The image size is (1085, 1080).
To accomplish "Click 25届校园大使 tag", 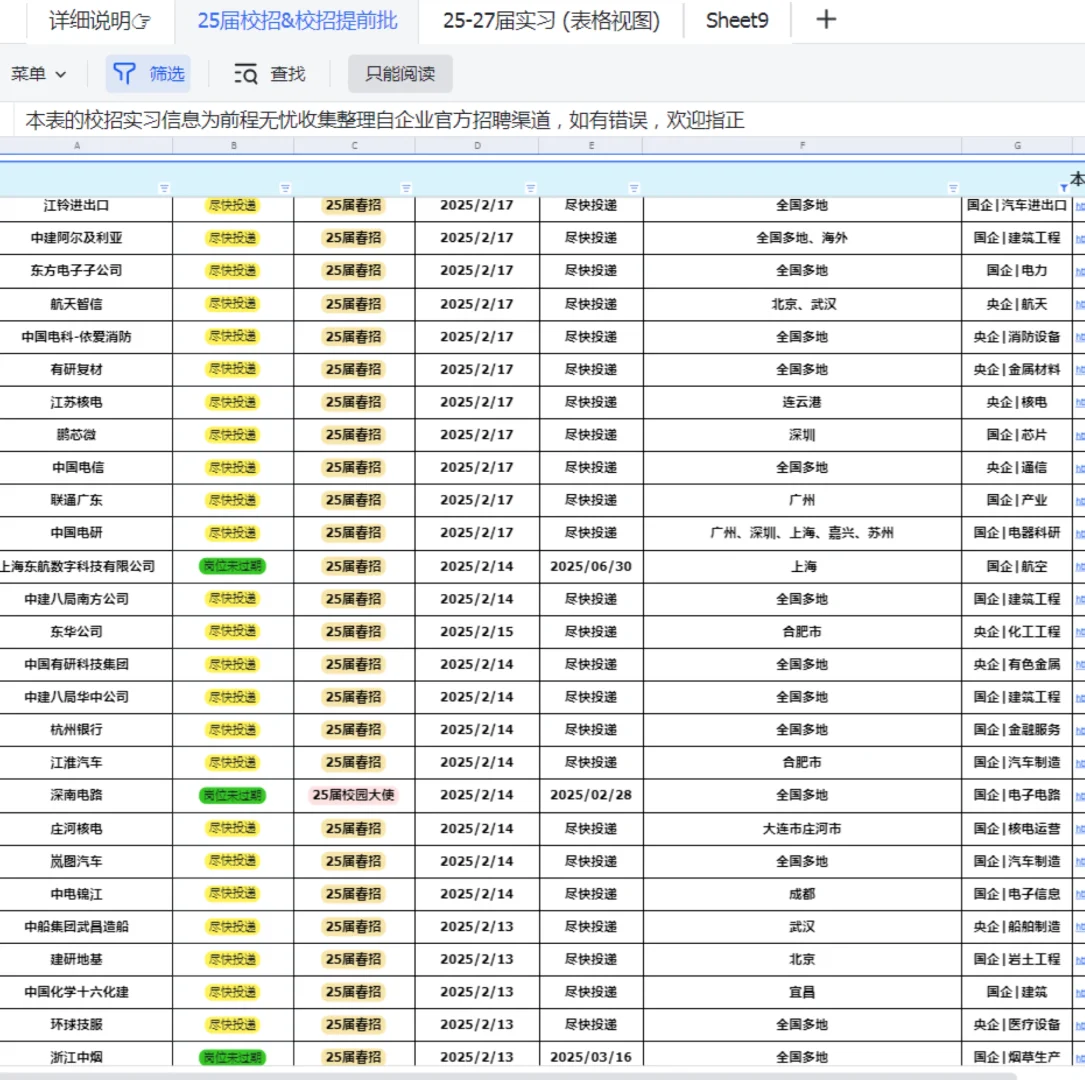I will click(x=354, y=795).
